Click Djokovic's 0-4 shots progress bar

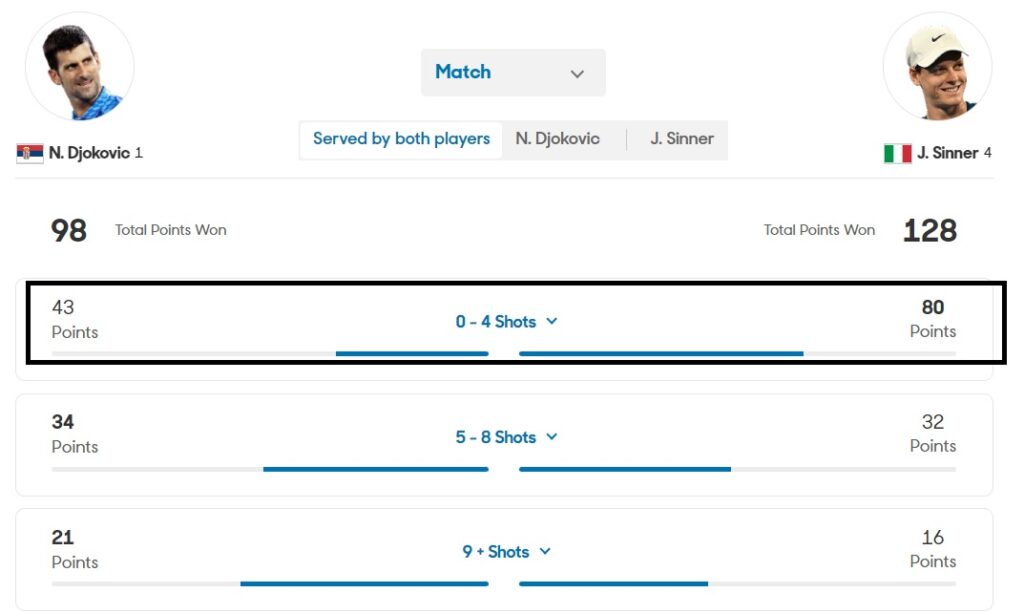[411, 354]
